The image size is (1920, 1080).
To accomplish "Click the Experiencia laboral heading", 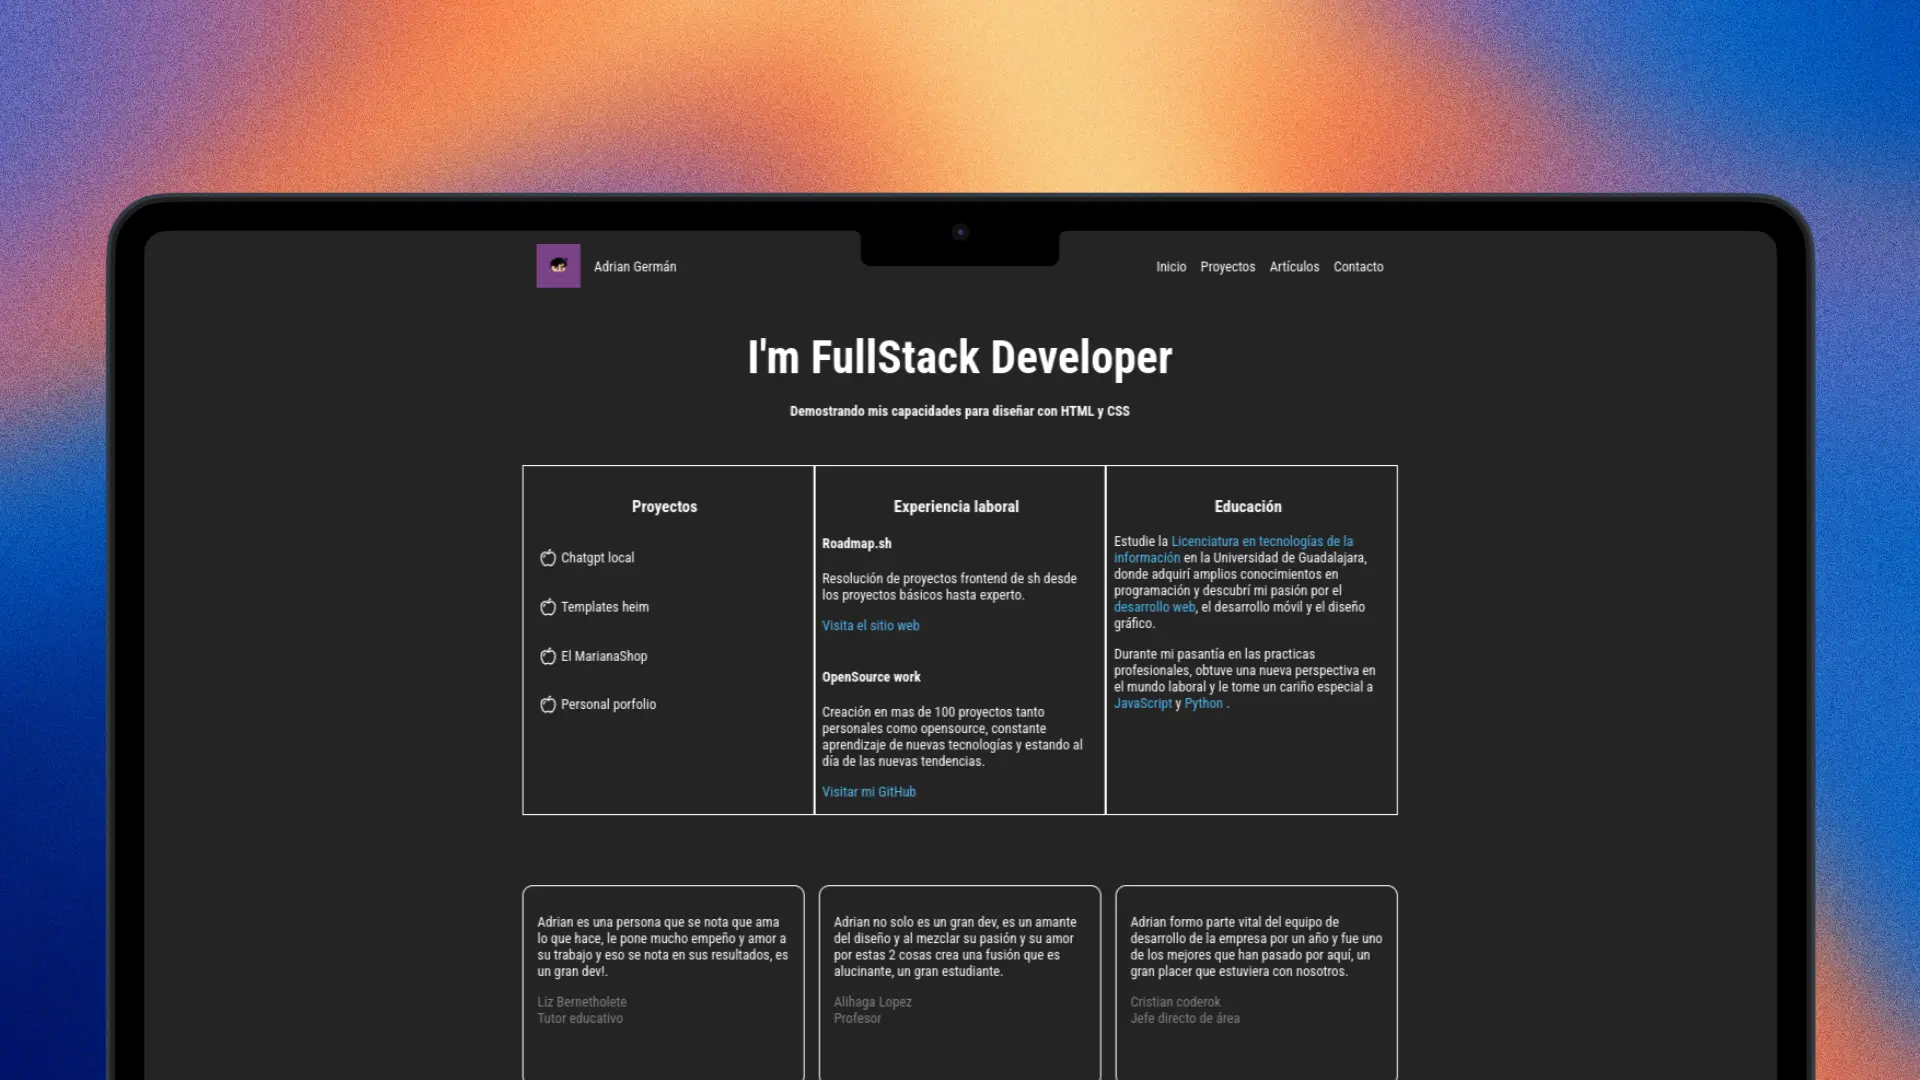I will tap(956, 507).
